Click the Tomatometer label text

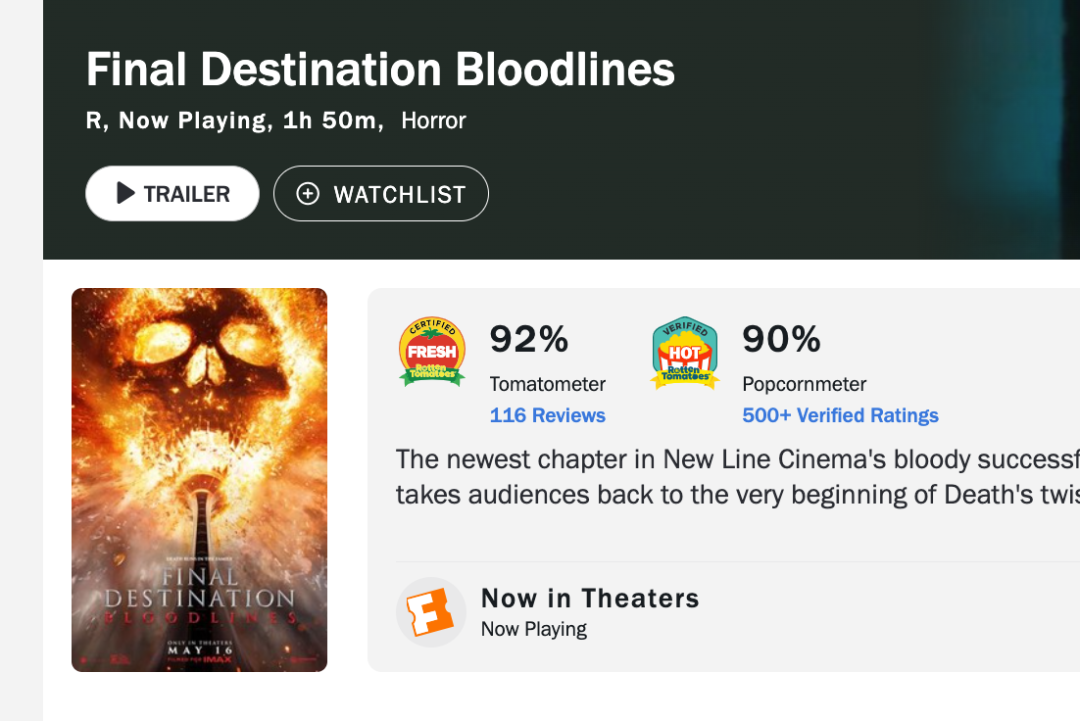coord(548,384)
